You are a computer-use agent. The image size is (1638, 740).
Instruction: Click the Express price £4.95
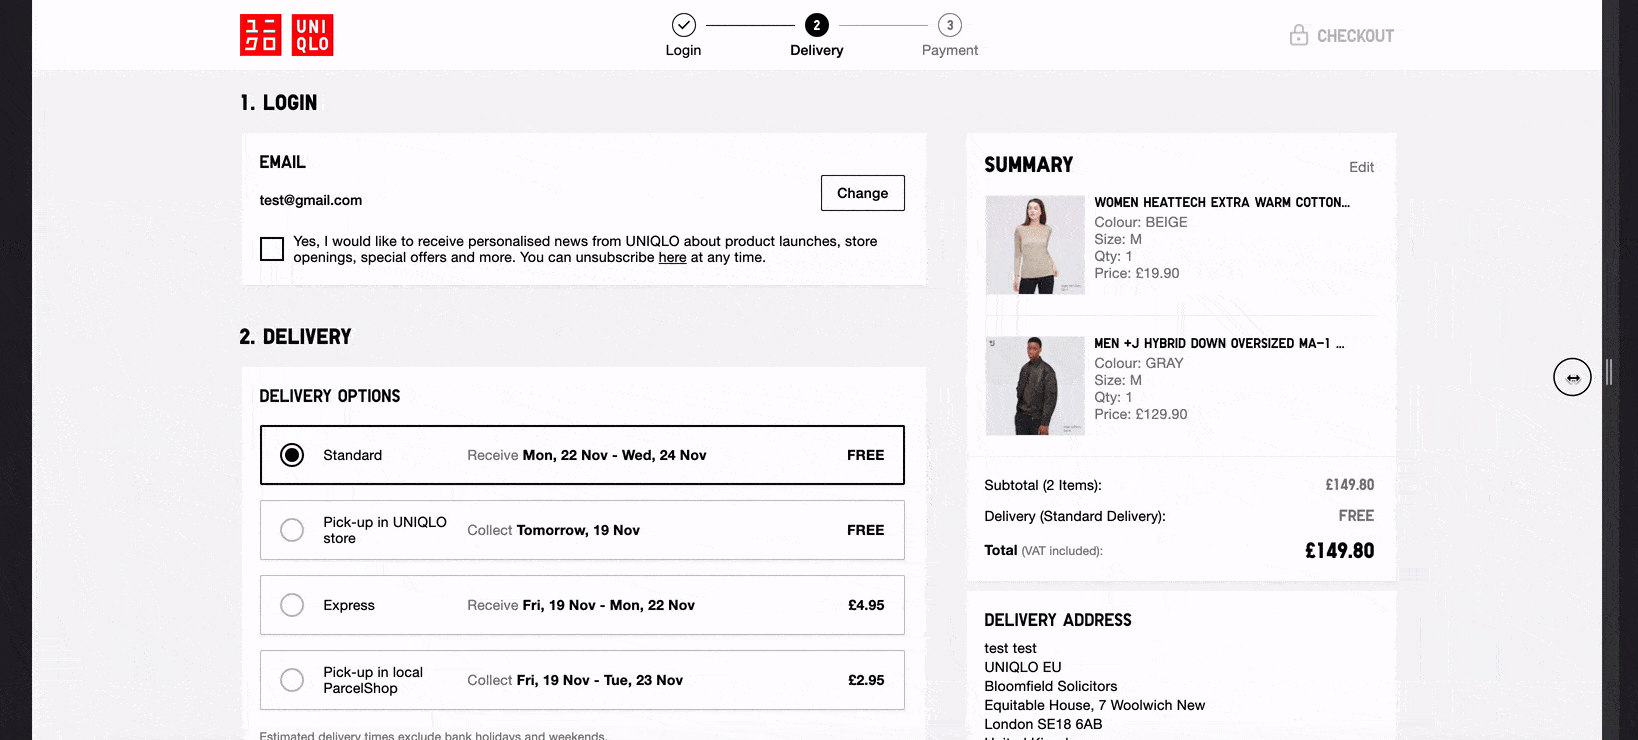pos(866,605)
